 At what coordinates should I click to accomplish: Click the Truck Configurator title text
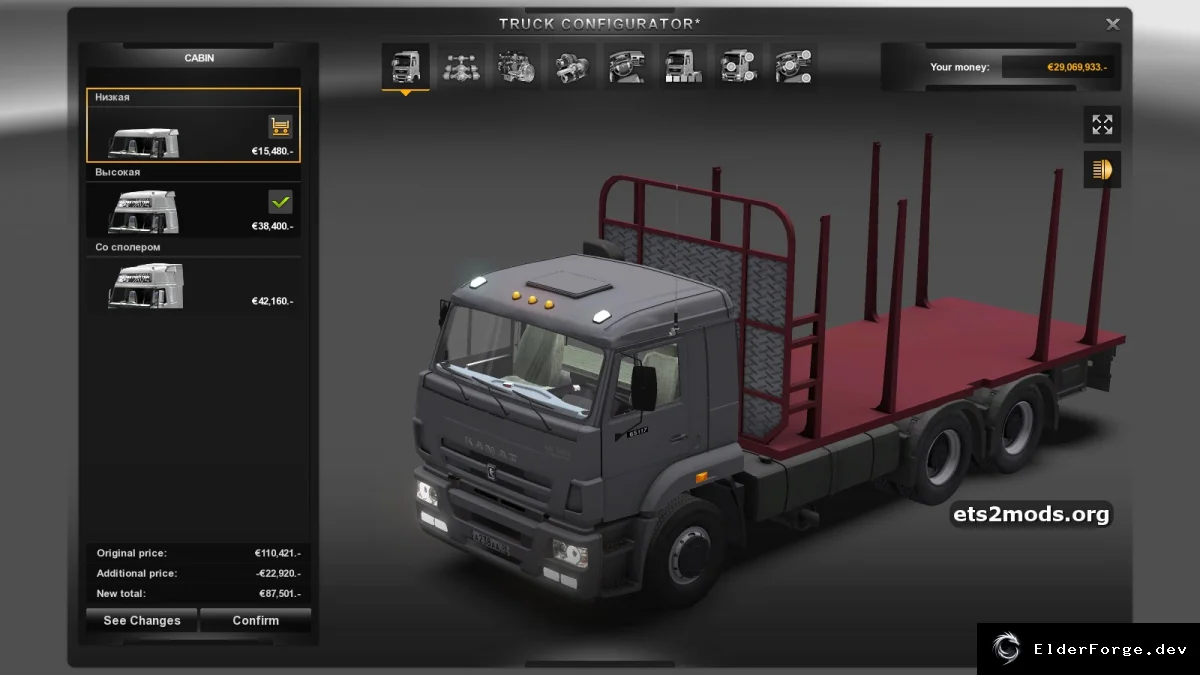click(x=600, y=23)
